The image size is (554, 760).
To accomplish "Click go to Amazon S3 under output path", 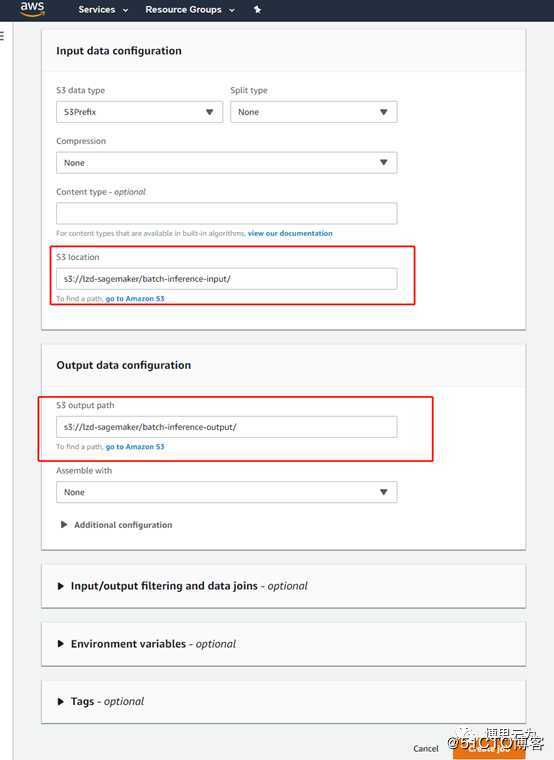I will point(135,446).
